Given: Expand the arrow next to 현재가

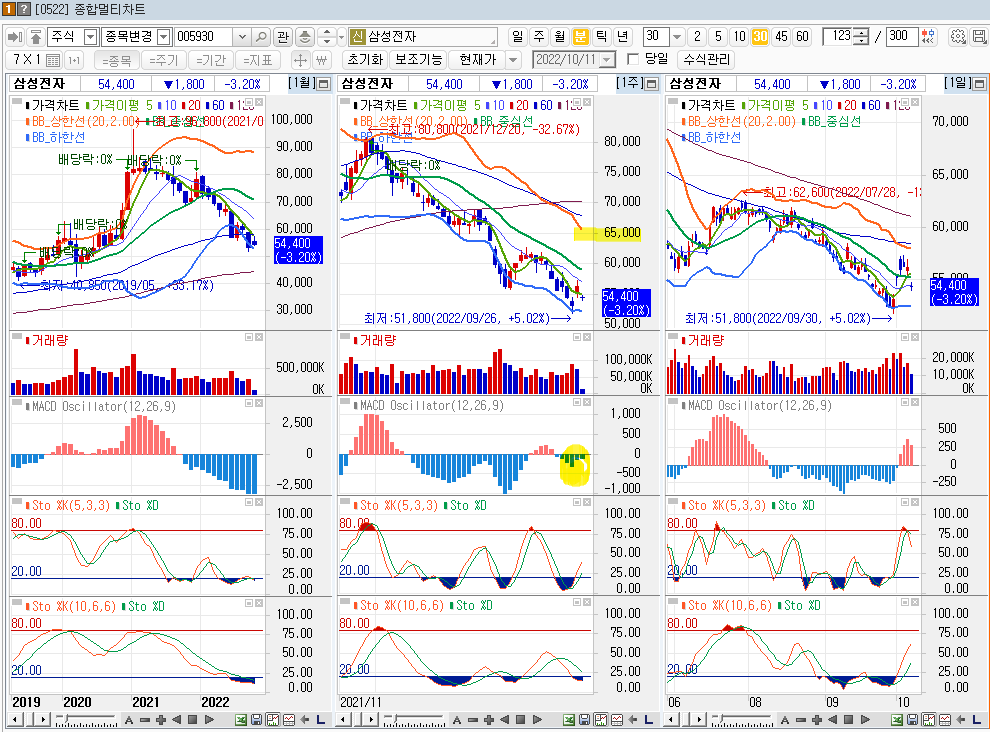Looking at the screenshot, I should pyautogui.click(x=513, y=60).
